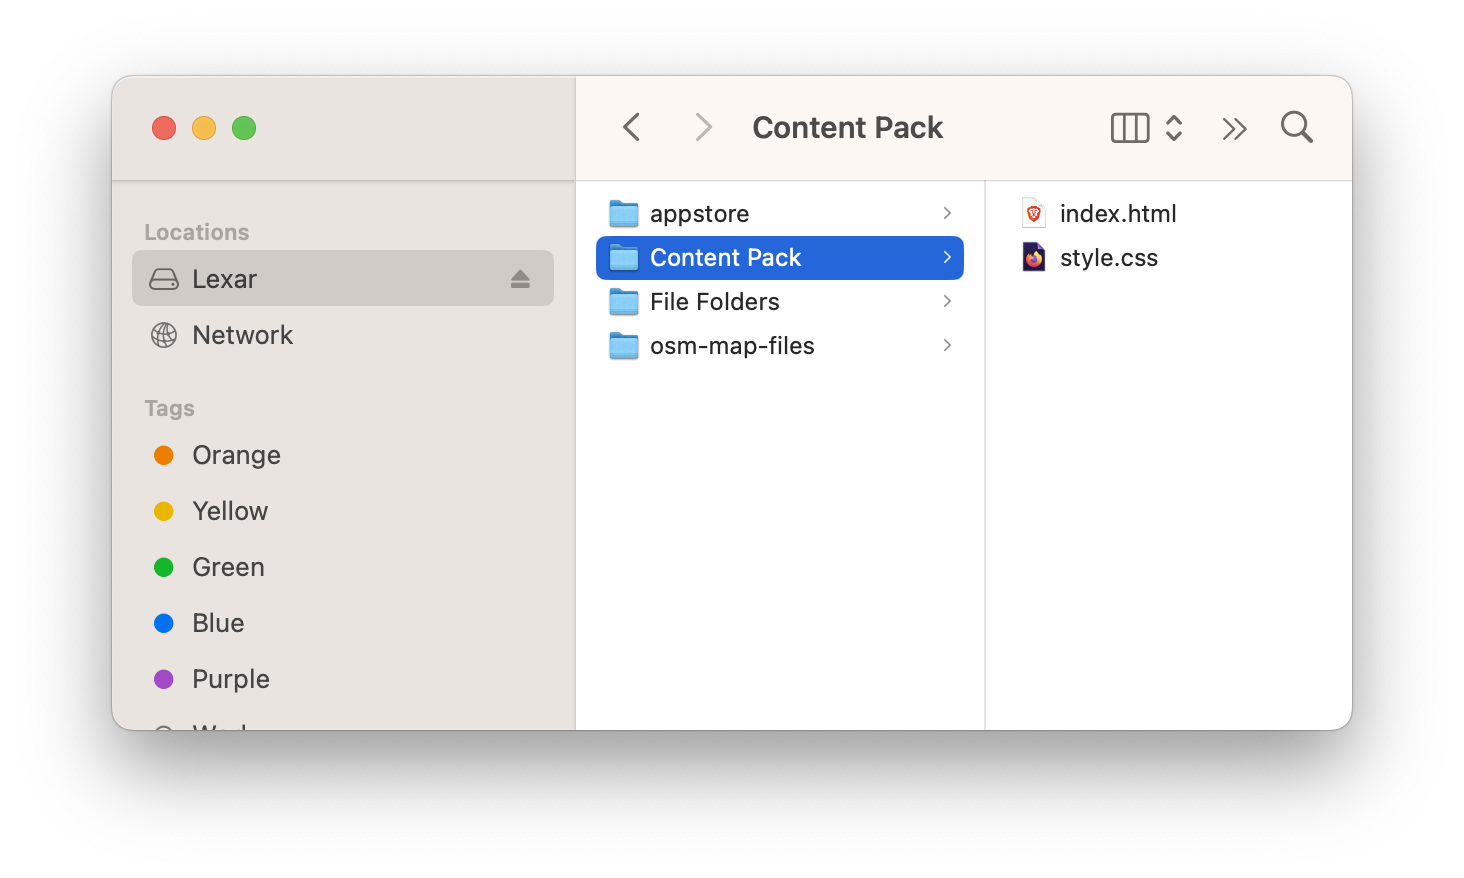The image size is (1464, 878).
Task: Open the search magnifier icon
Action: 1296,127
